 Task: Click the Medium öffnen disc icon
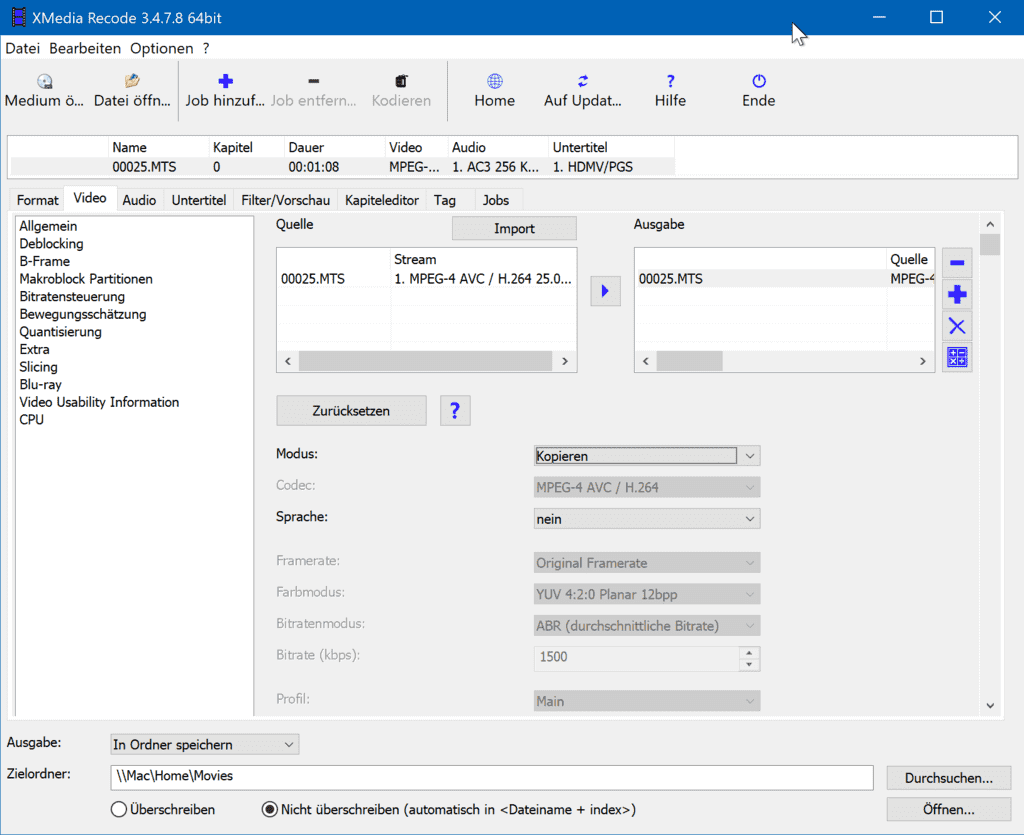(x=45, y=81)
